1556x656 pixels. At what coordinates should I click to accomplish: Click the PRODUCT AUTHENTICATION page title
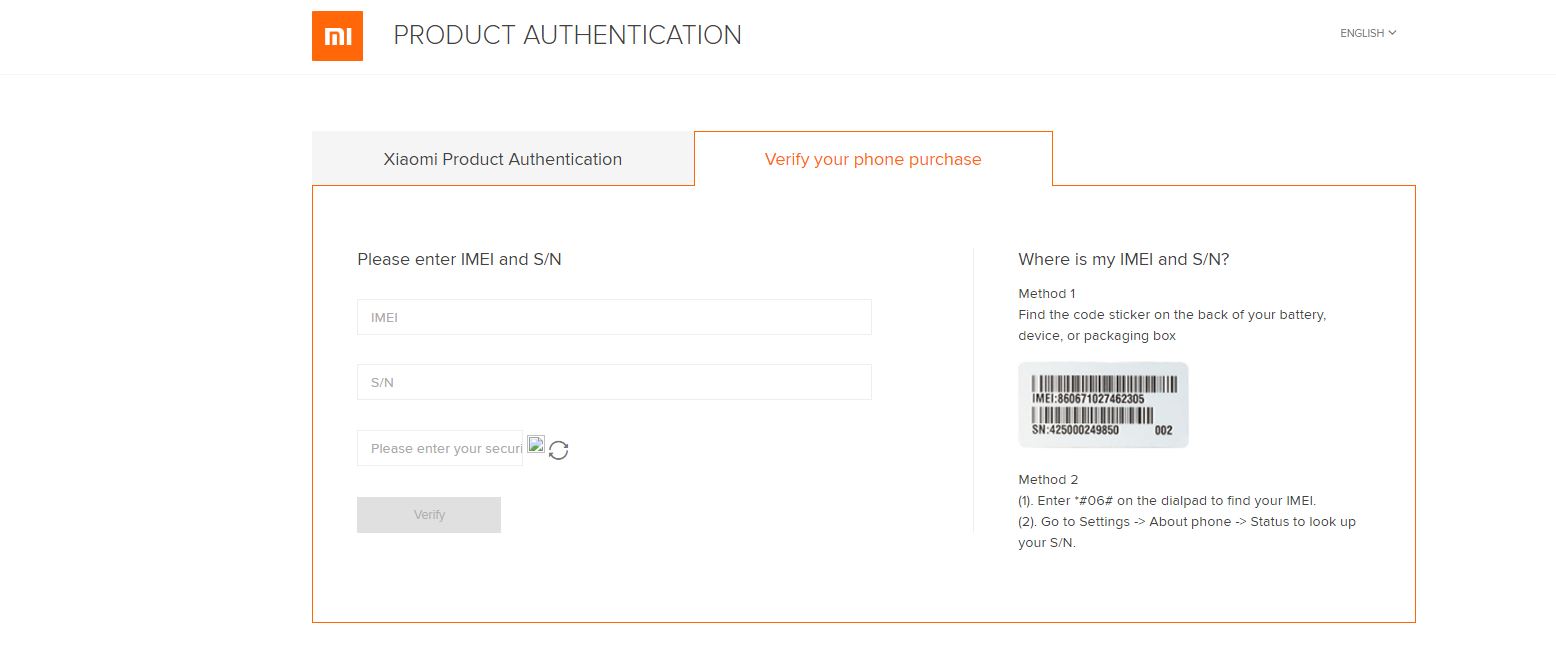pos(567,35)
